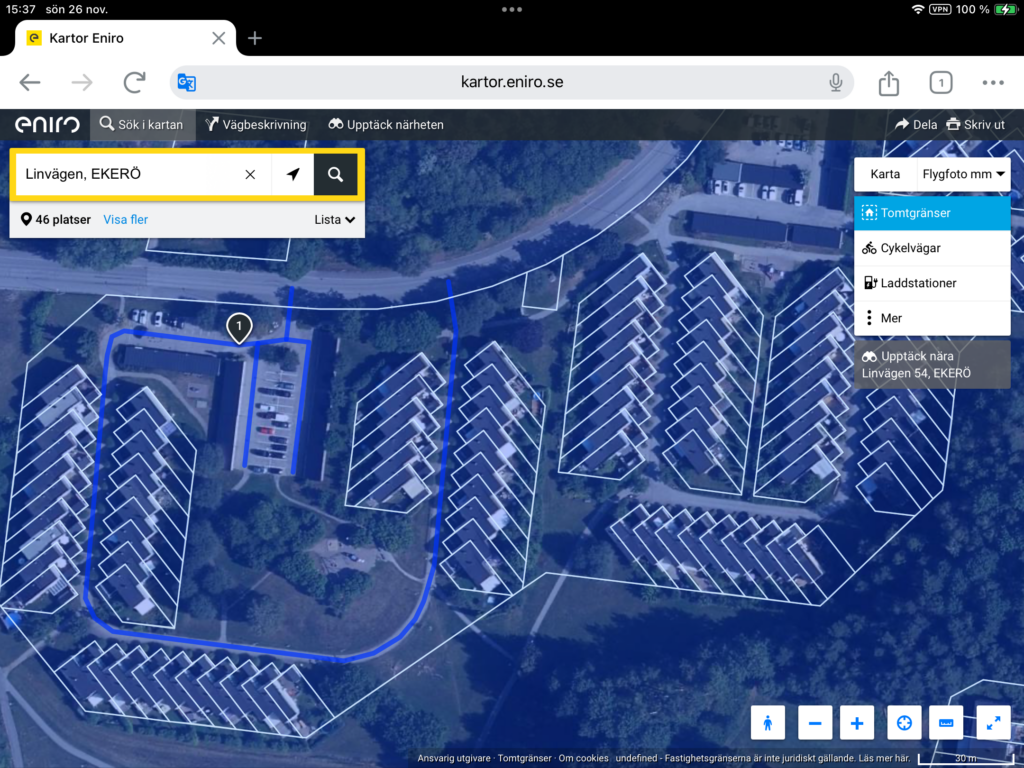Toggle Cykelvägar bike paths layer
Screen dimensions: 1024x768
[932, 248]
